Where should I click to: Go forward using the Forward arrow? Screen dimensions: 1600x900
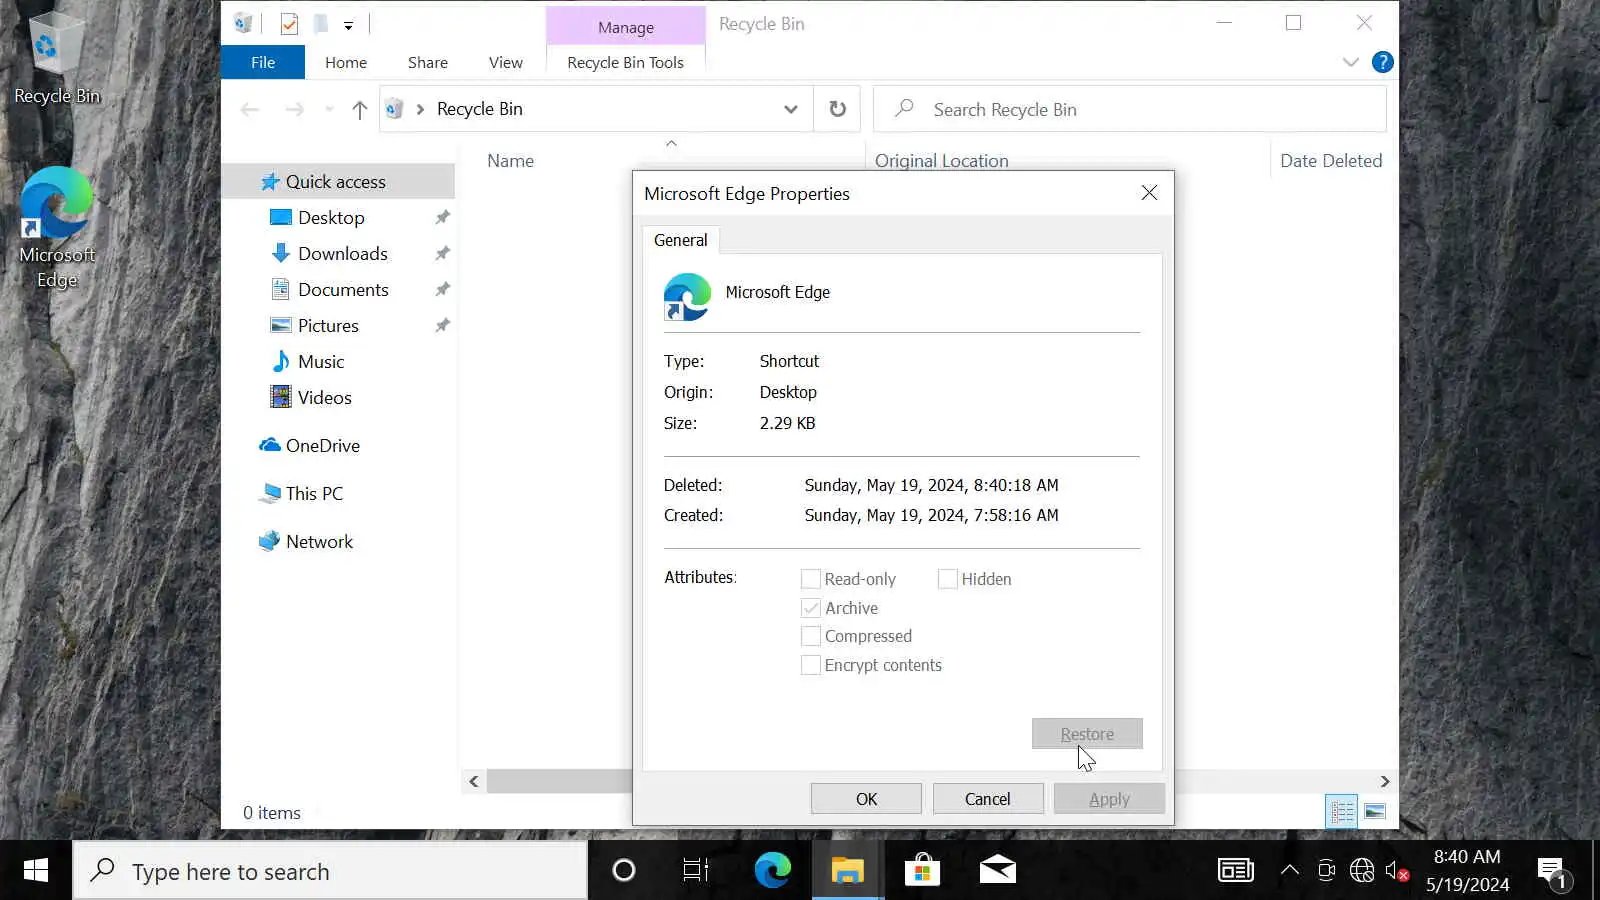[x=294, y=109]
